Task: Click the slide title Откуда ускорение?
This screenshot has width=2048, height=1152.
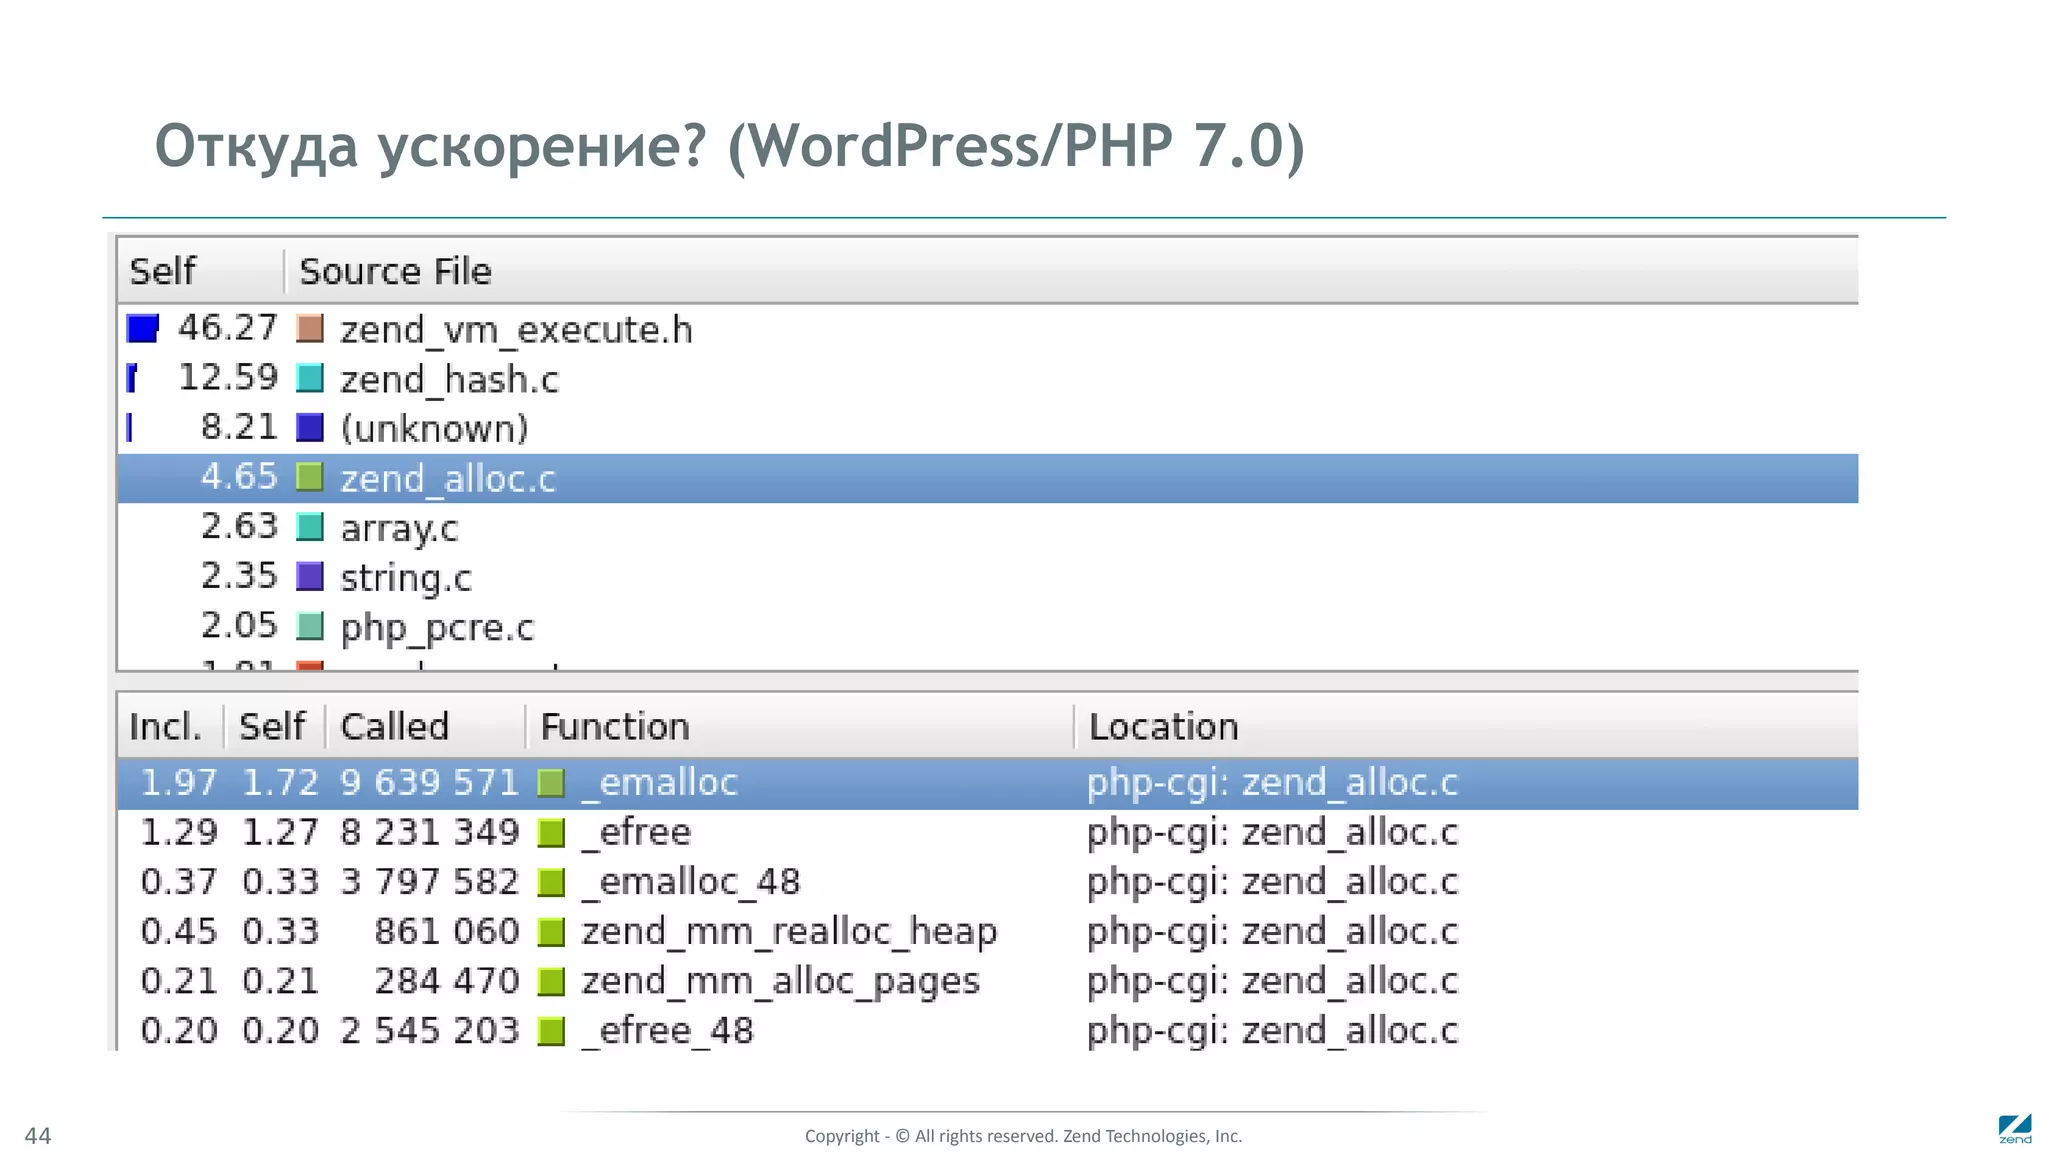Action: tap(432, 147)
